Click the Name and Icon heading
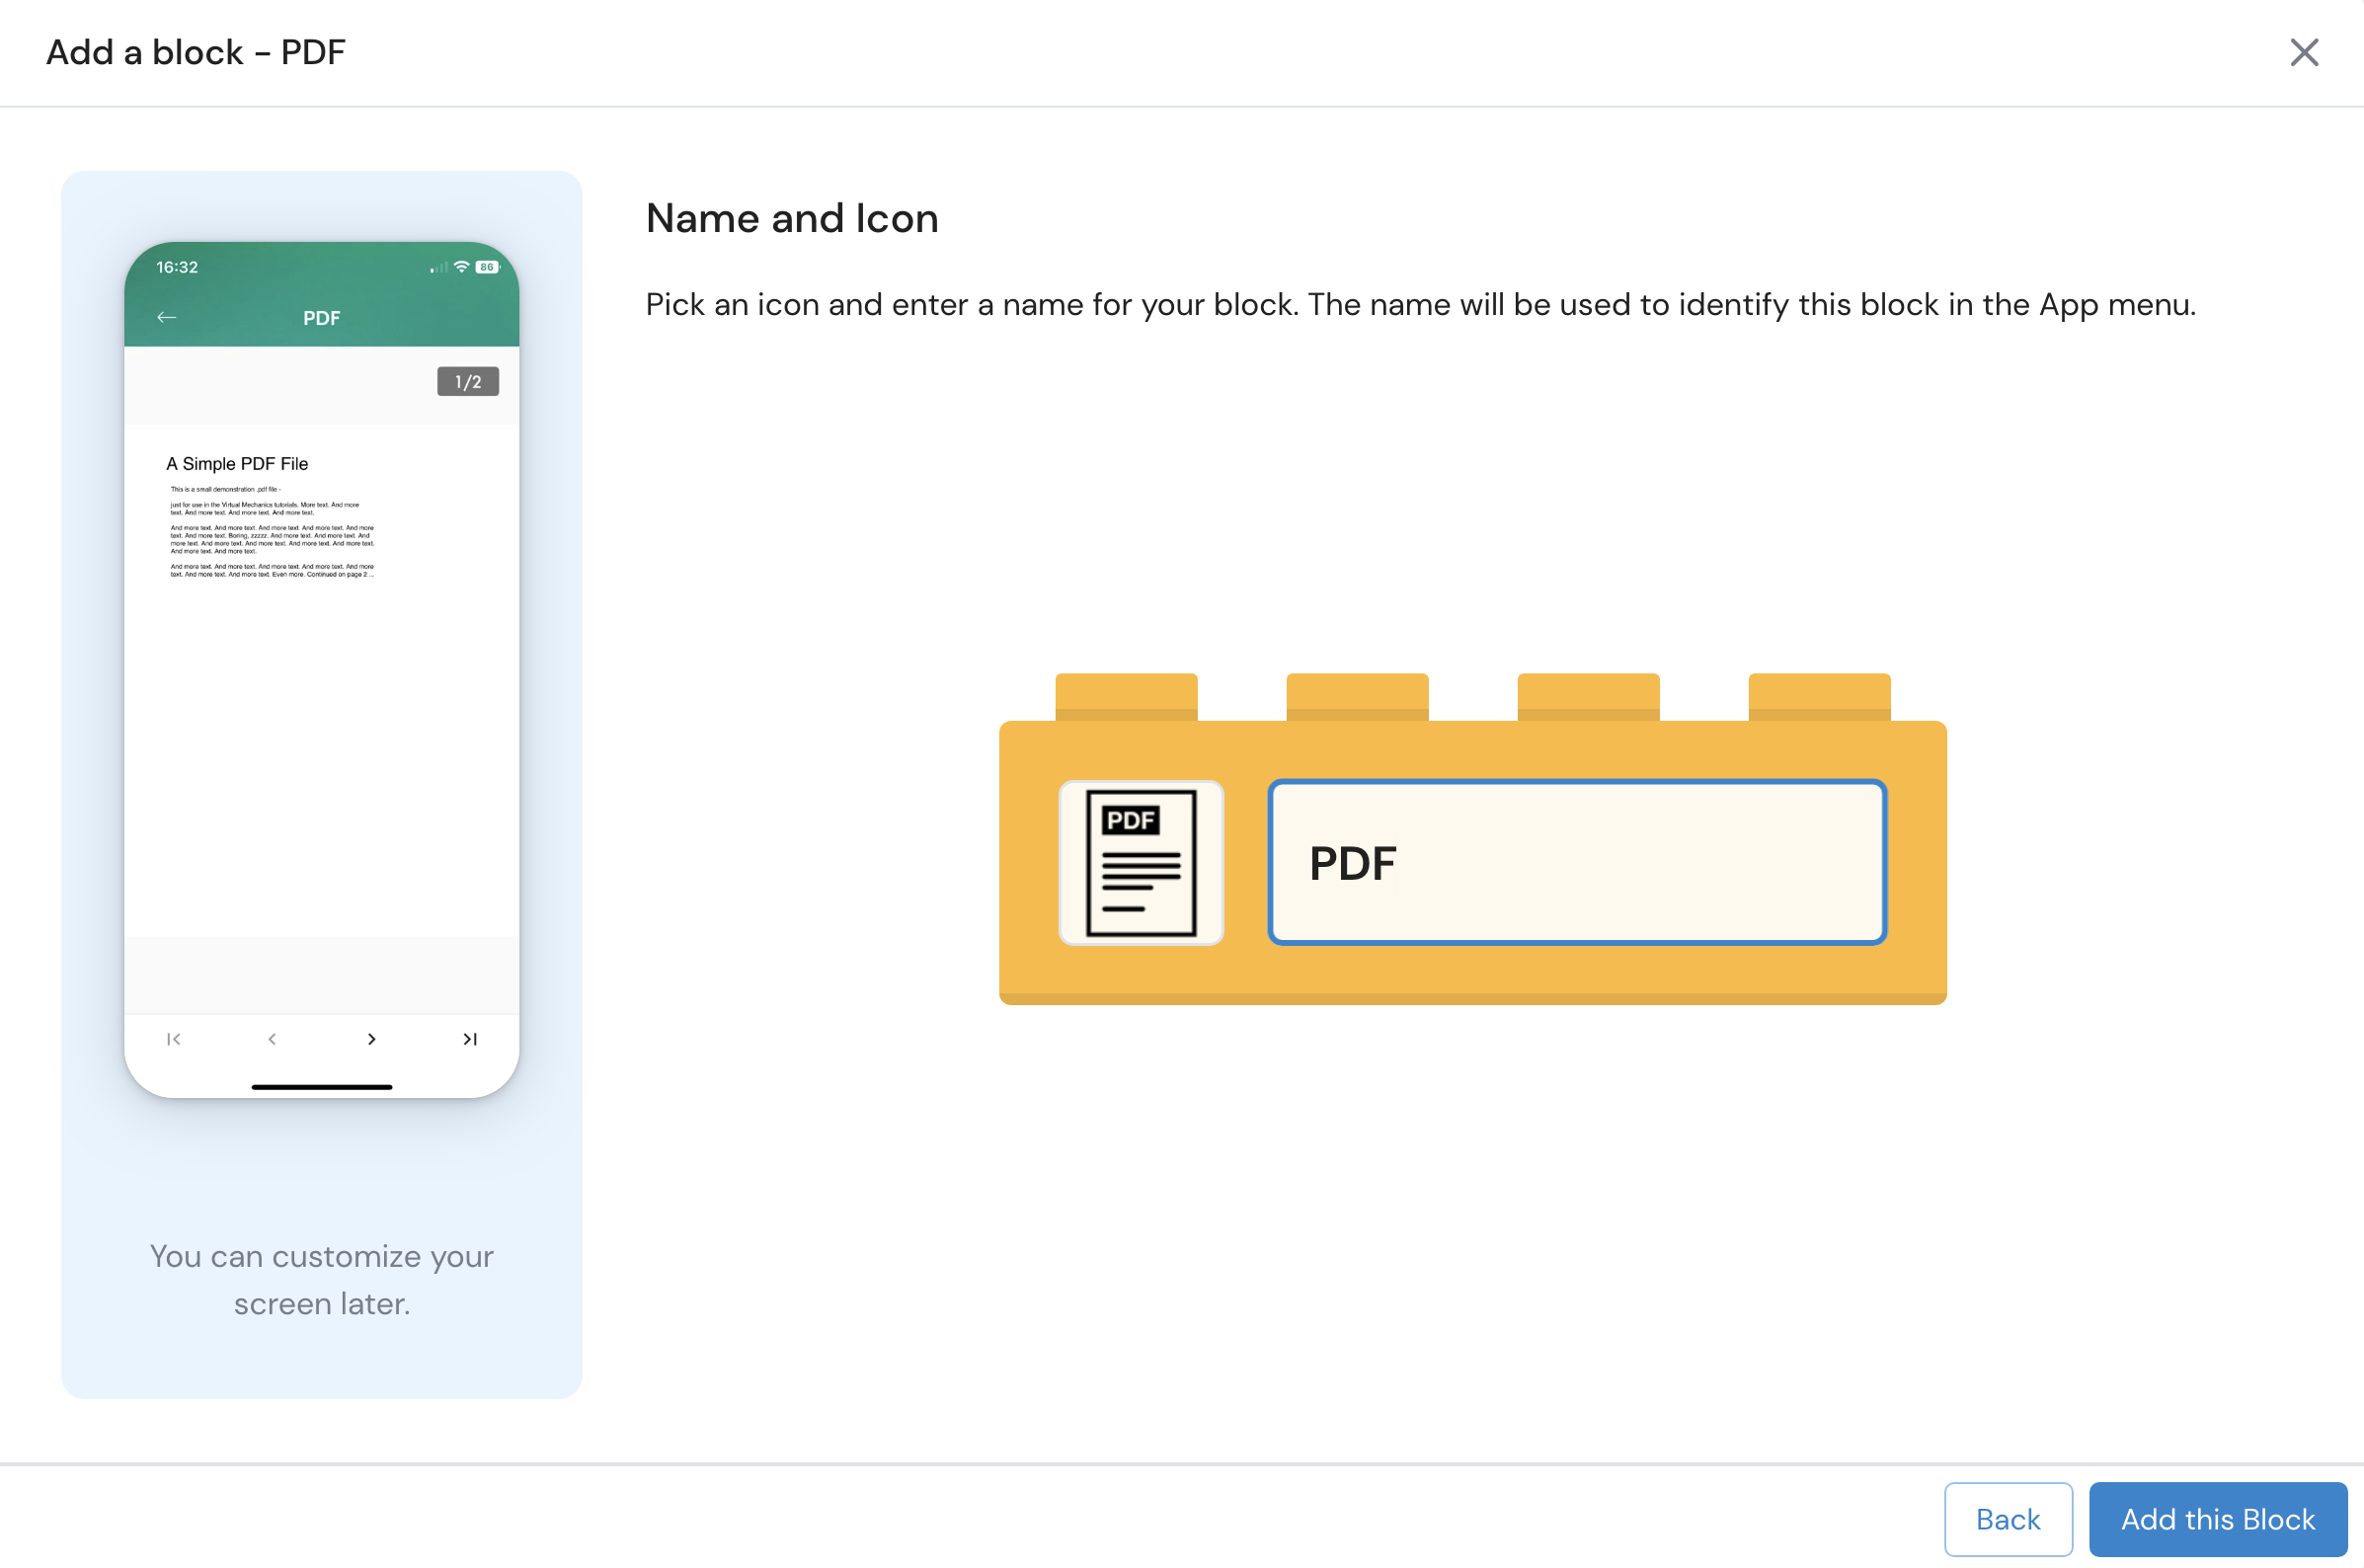 (791, 218)
